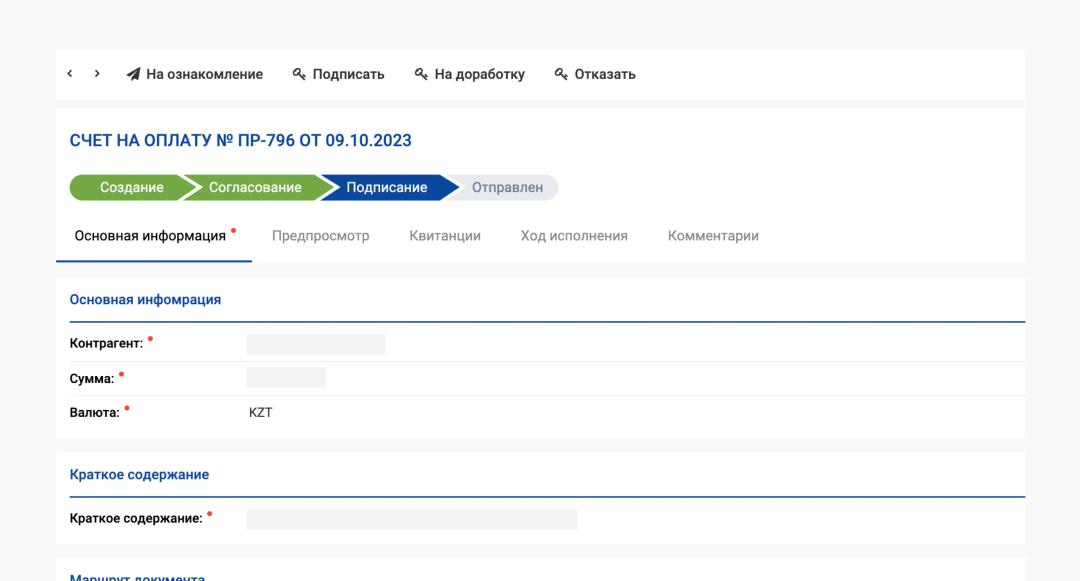Viewport: 1080px width, 581px height.
Task: Go to previous document with left arrow
Action: click(x=70, y=74)
